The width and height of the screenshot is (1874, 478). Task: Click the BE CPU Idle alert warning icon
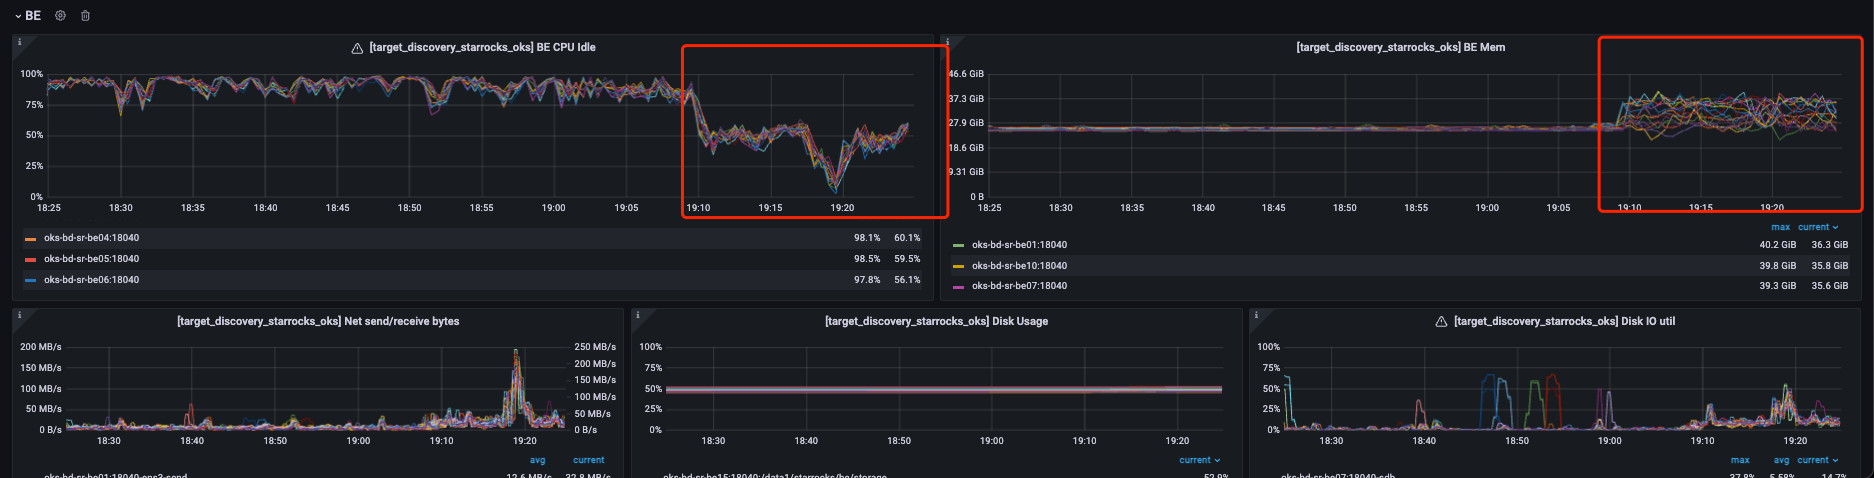357,48
